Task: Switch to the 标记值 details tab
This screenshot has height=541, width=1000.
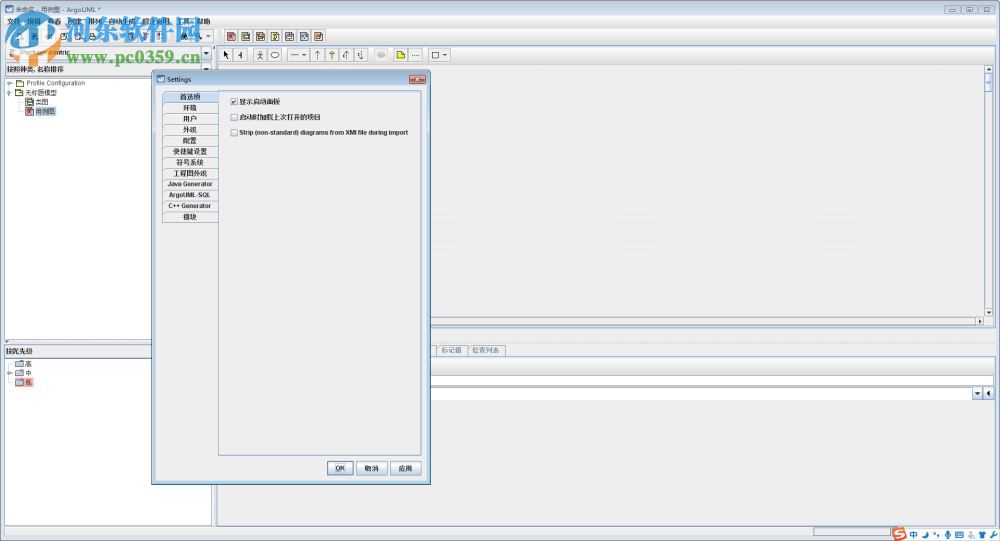Action: (x=452, y=350)
